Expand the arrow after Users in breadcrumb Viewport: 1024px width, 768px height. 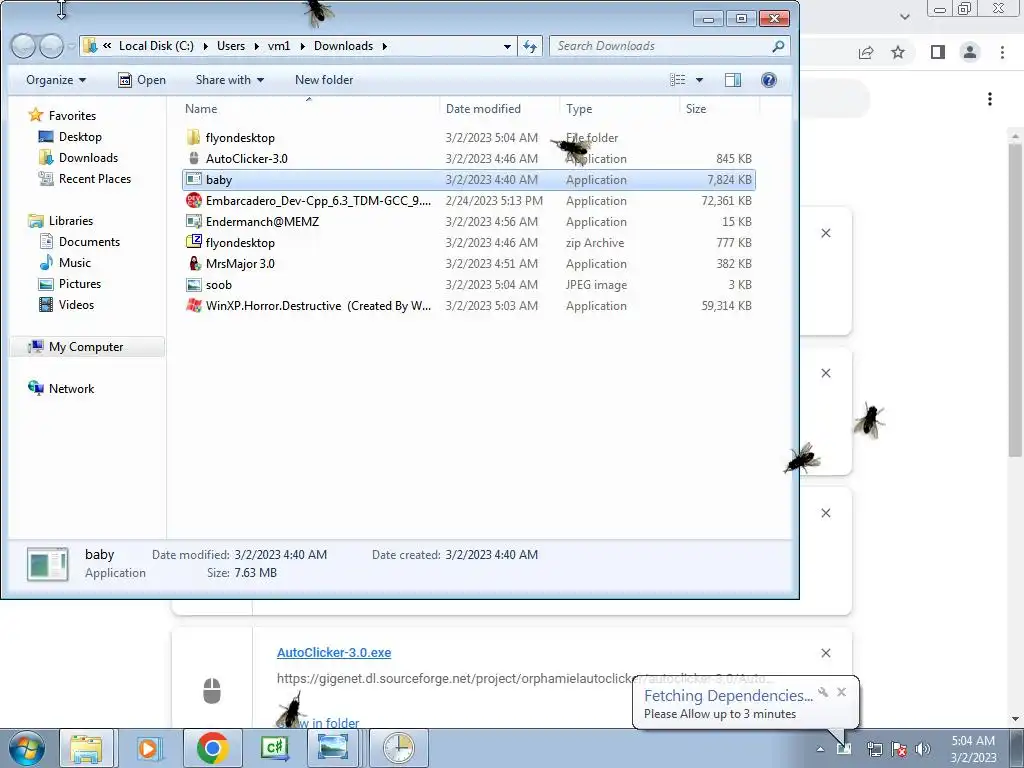click(257, 46)
